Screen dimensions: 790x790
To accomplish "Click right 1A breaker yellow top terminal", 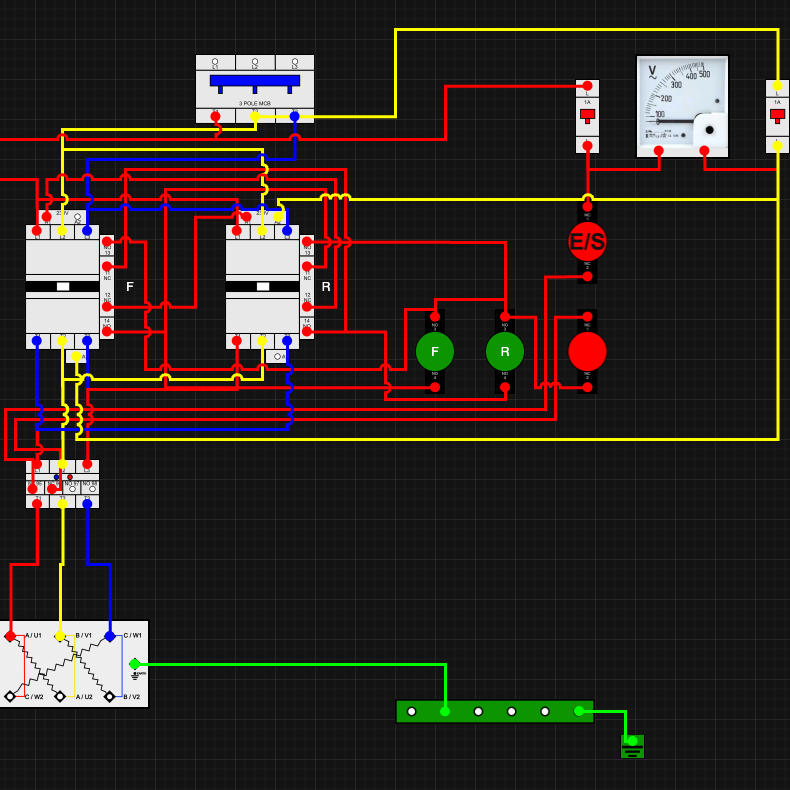I will 777,86.
